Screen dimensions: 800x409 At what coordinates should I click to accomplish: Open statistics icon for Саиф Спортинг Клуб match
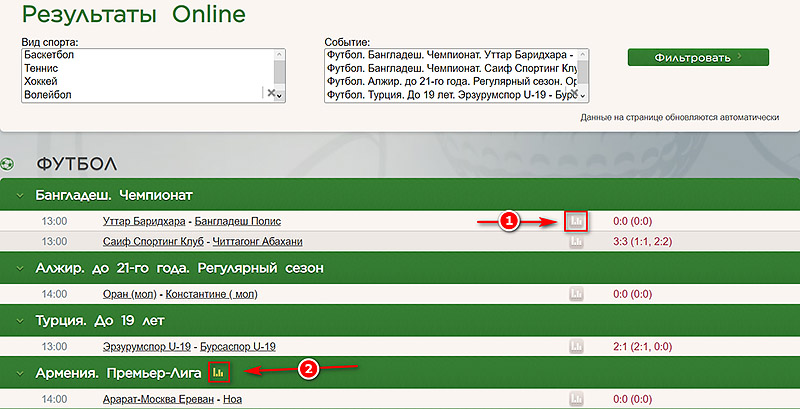coord(576,242)
